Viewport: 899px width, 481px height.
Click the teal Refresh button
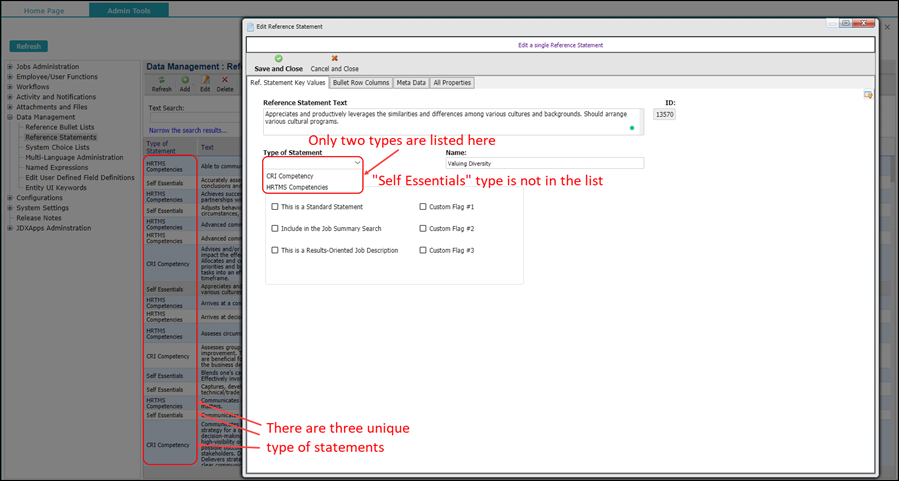(x=29, y=46)
